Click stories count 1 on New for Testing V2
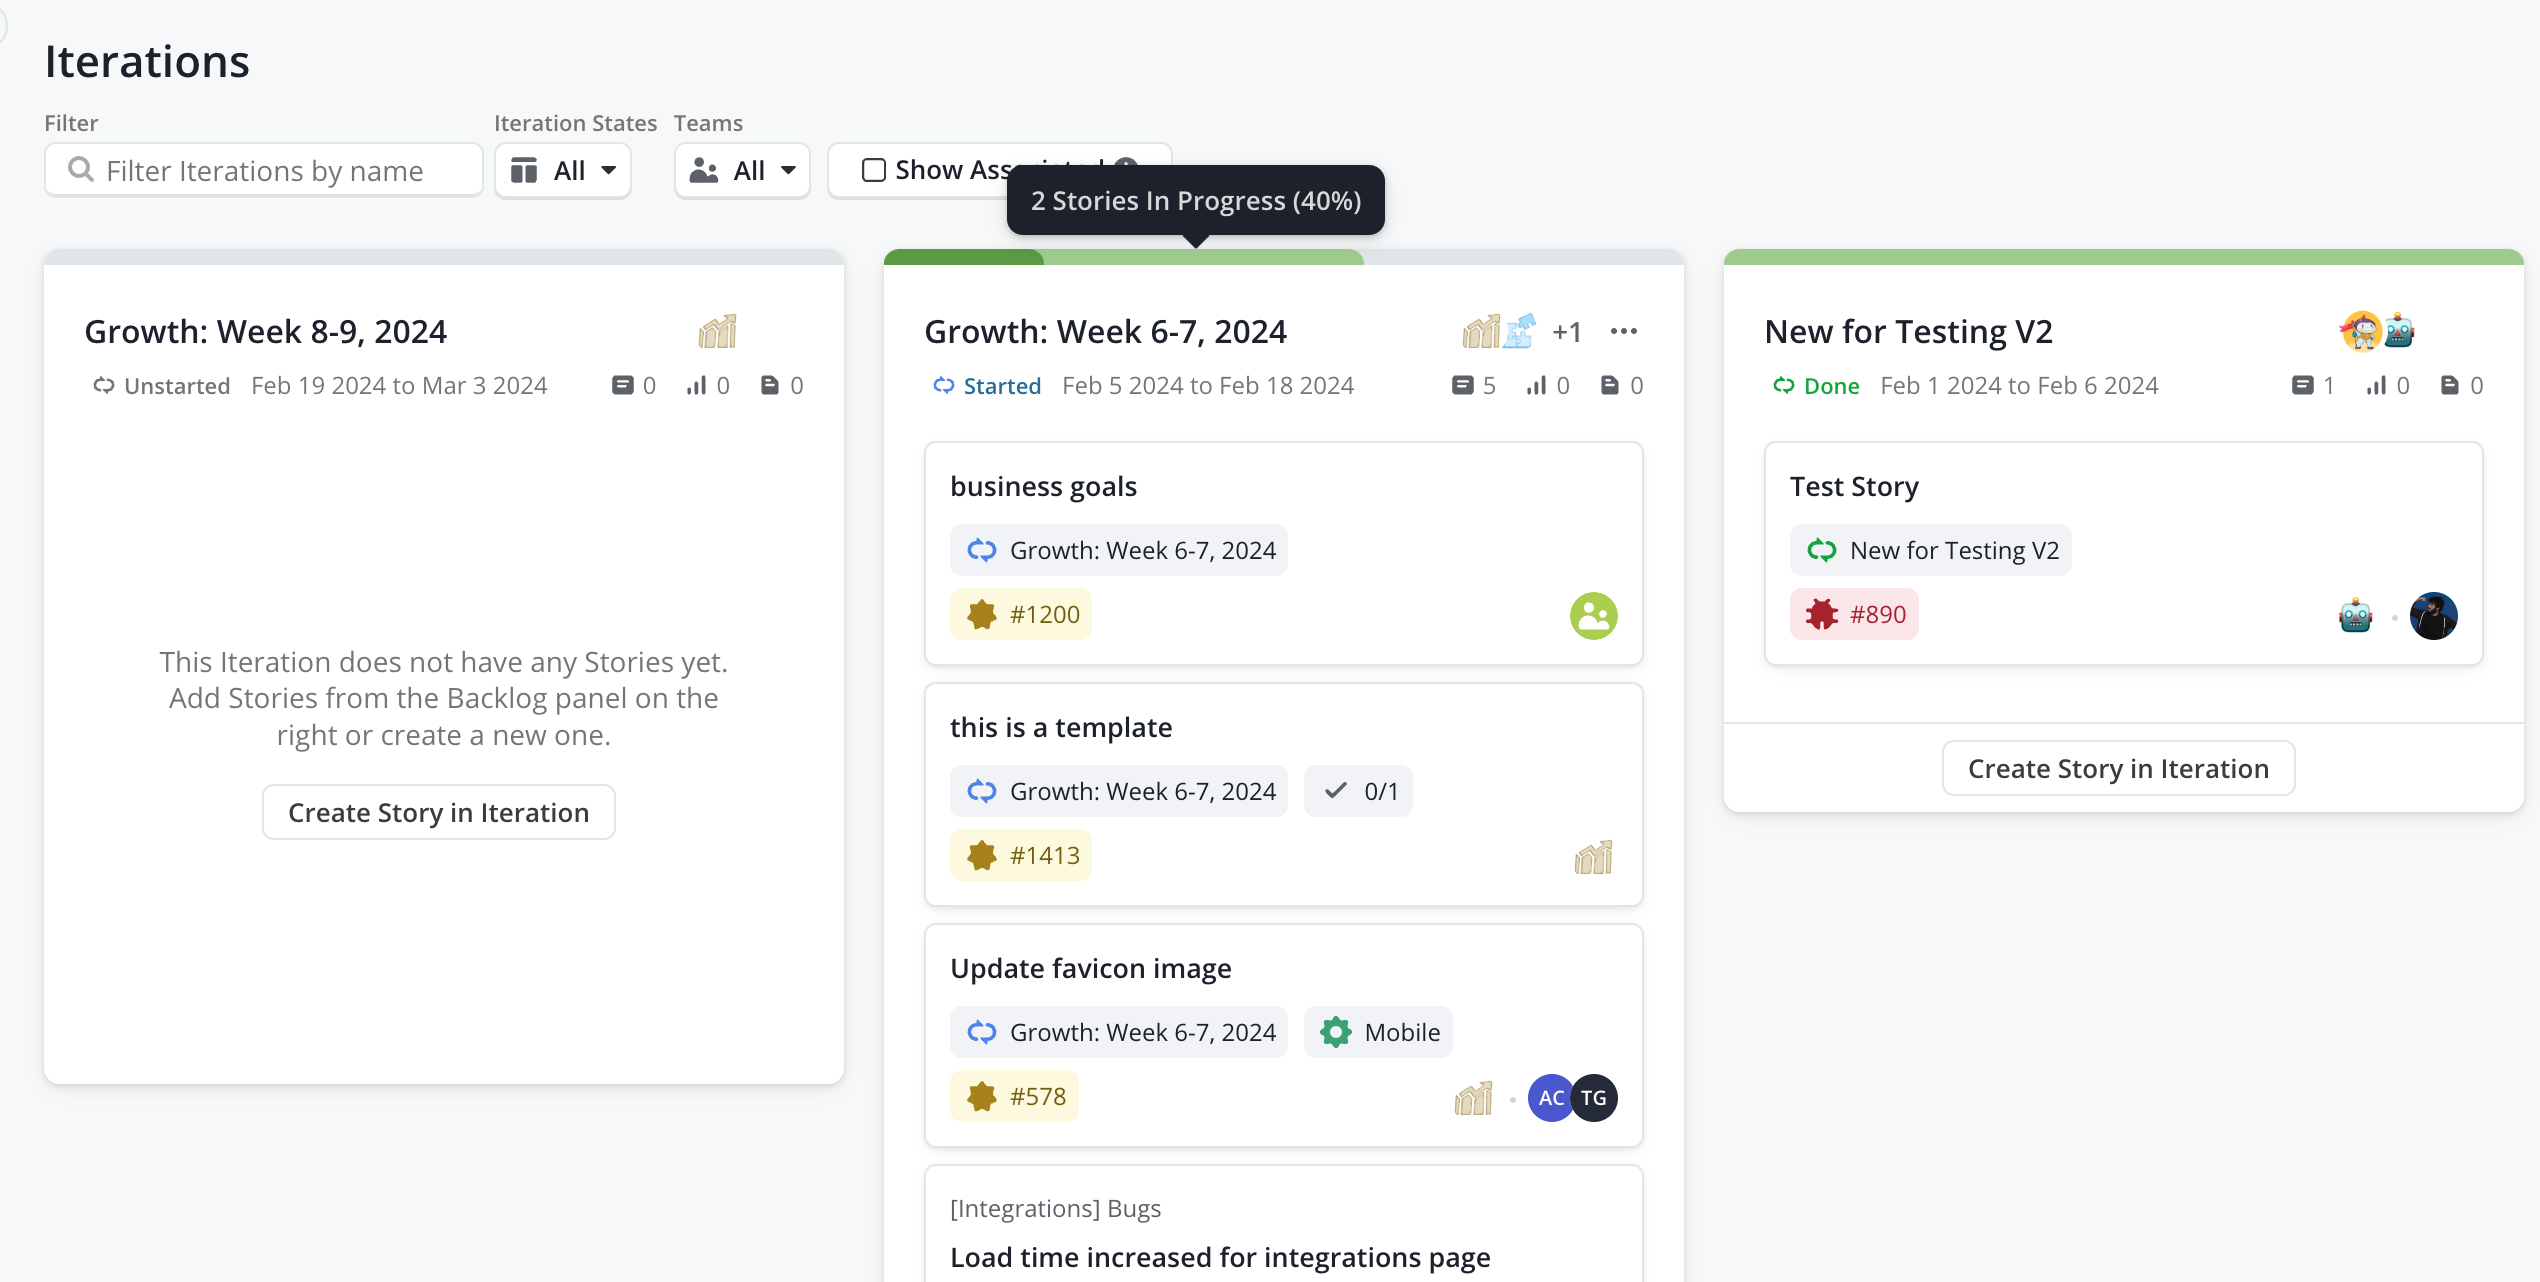2540x1282 pixels. [2313, 385]
